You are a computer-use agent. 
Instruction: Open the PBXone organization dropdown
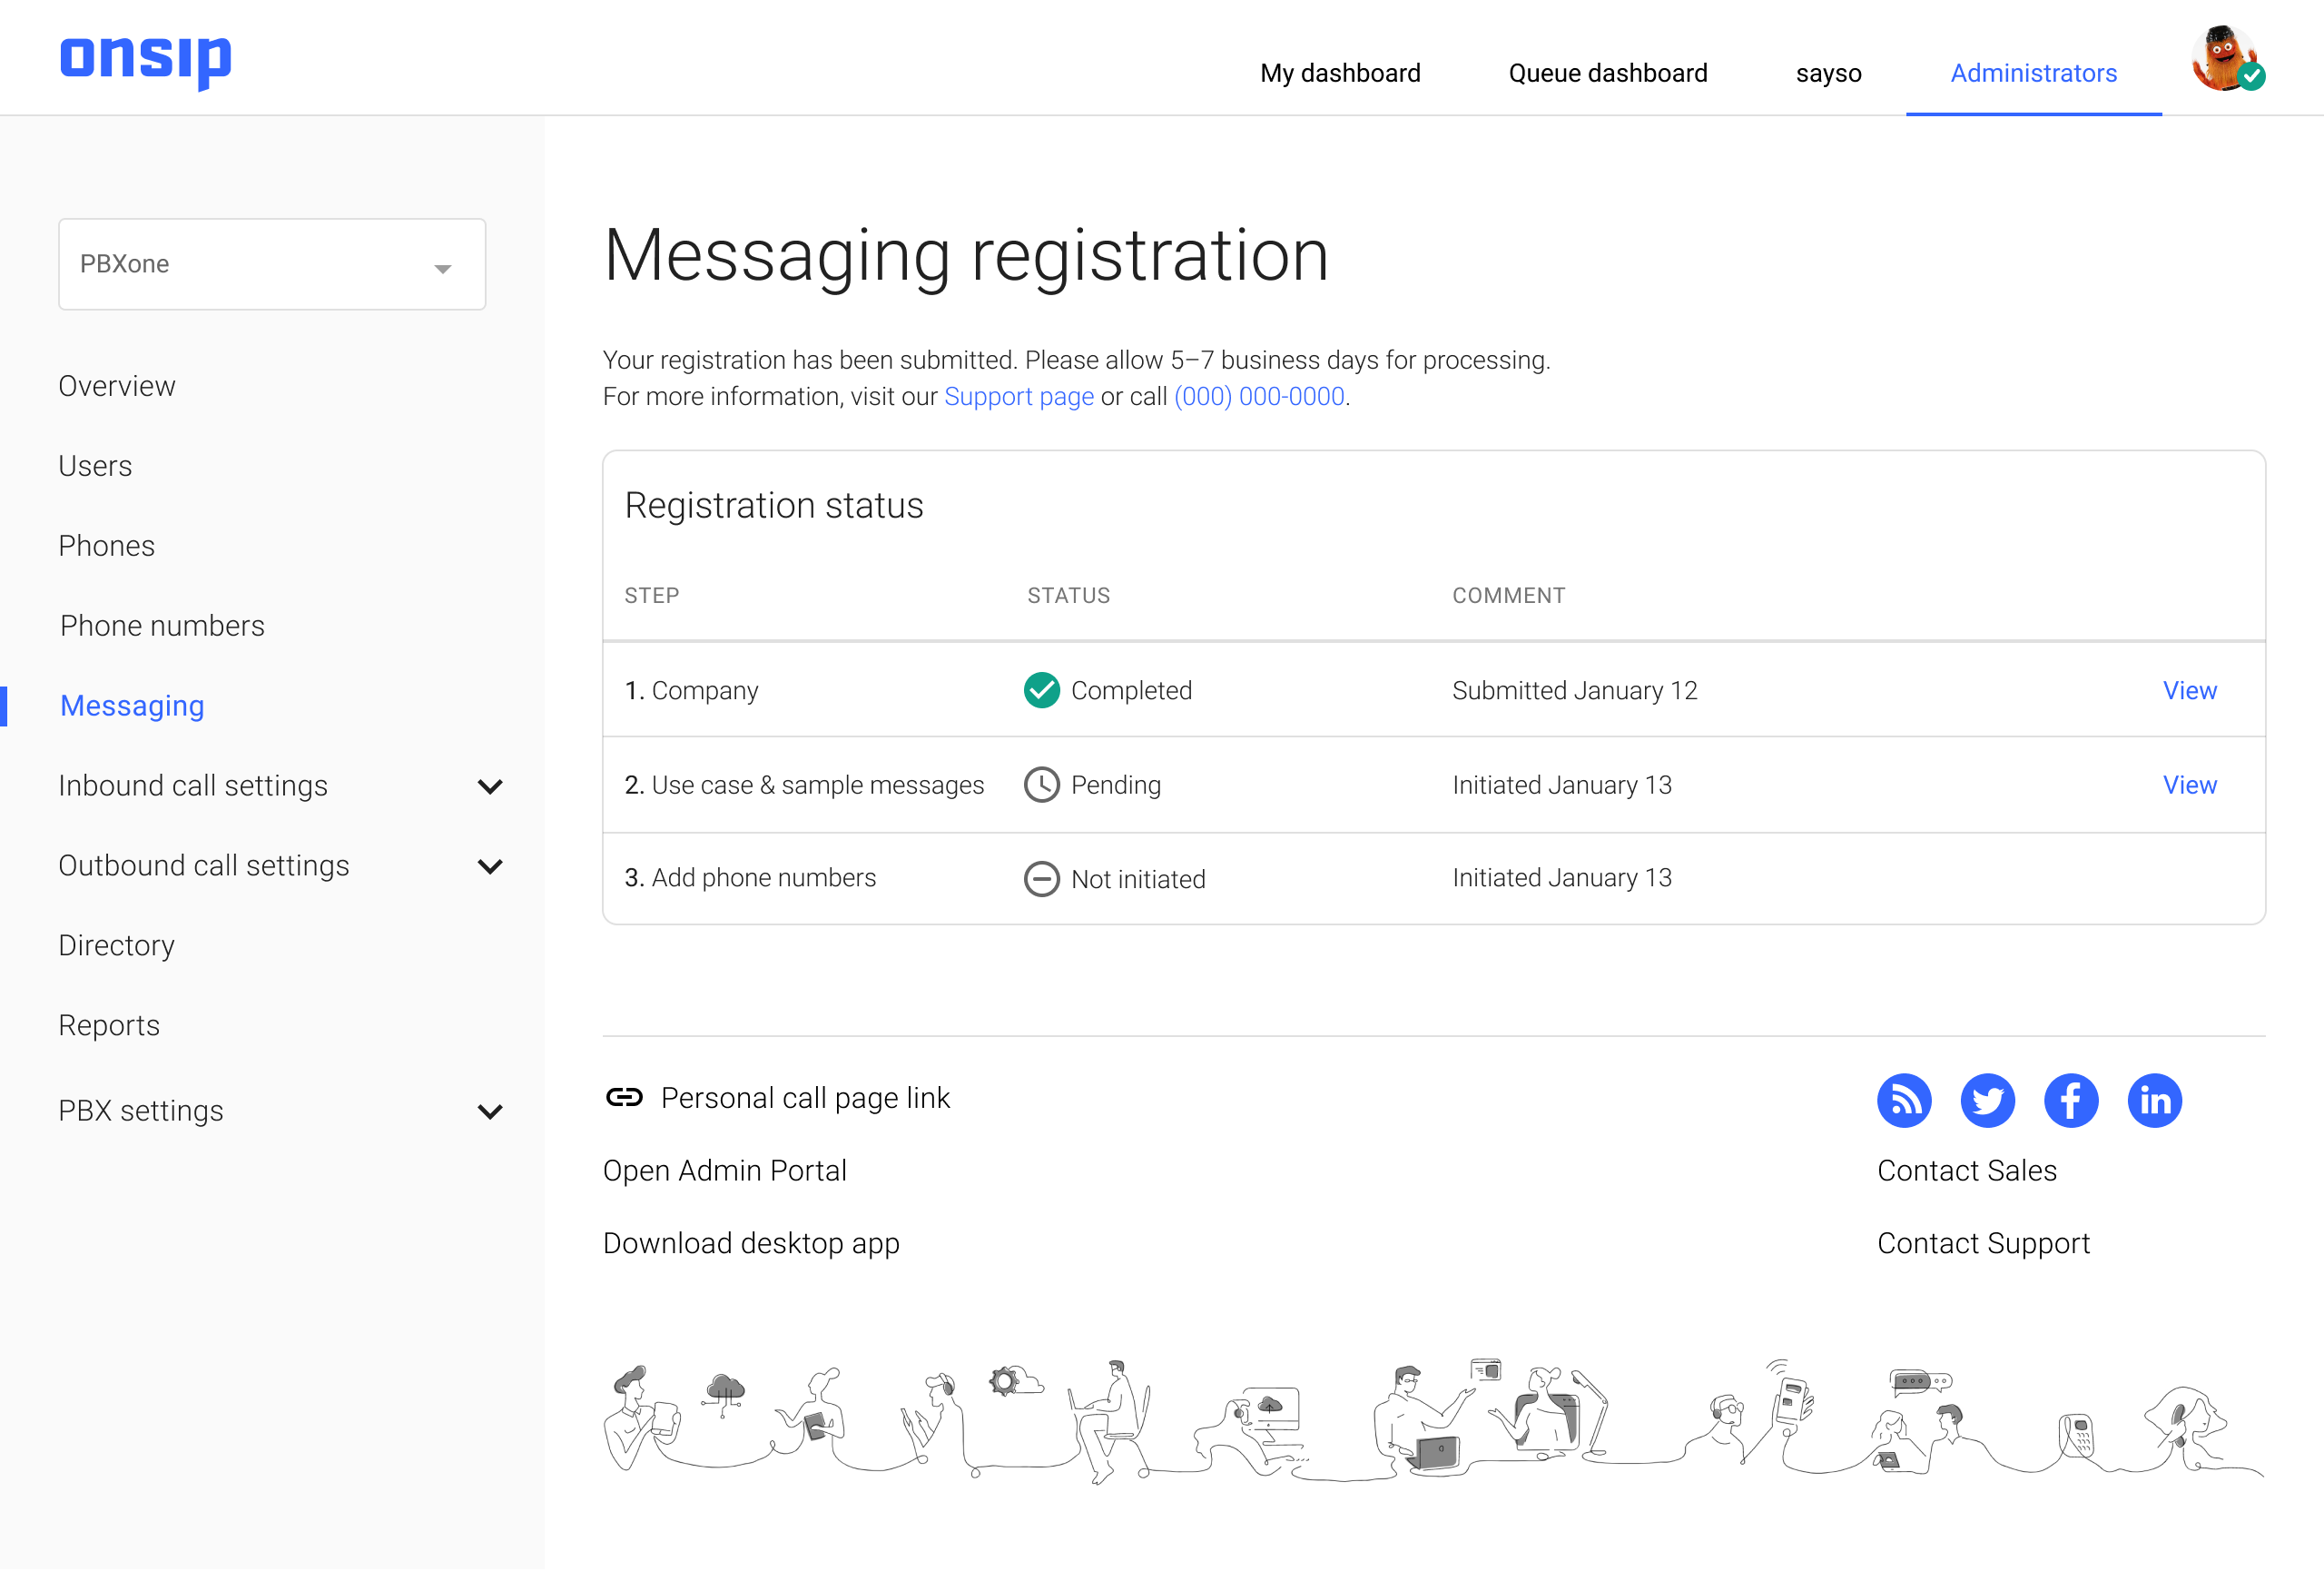[x=272, y=264]
